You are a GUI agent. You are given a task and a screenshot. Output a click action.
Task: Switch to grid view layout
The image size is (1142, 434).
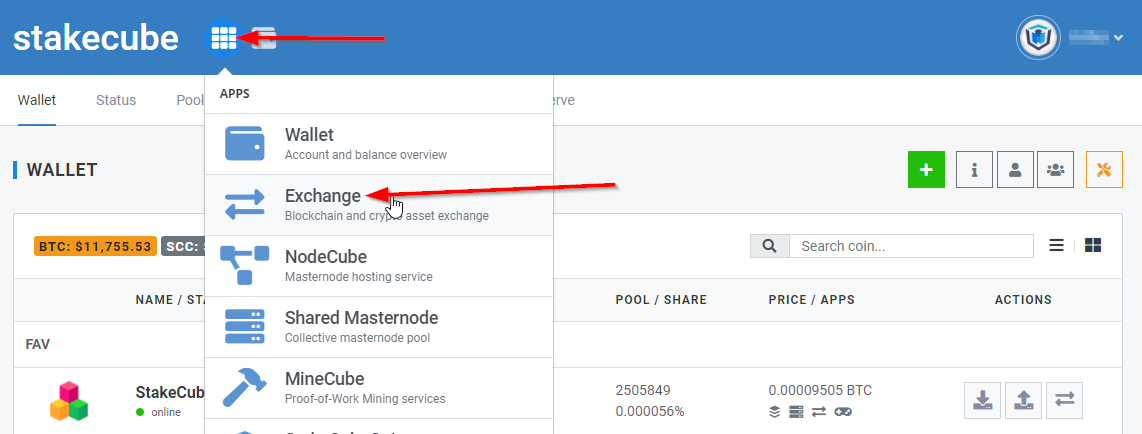pyautogui.click(x=1092, y=245)
